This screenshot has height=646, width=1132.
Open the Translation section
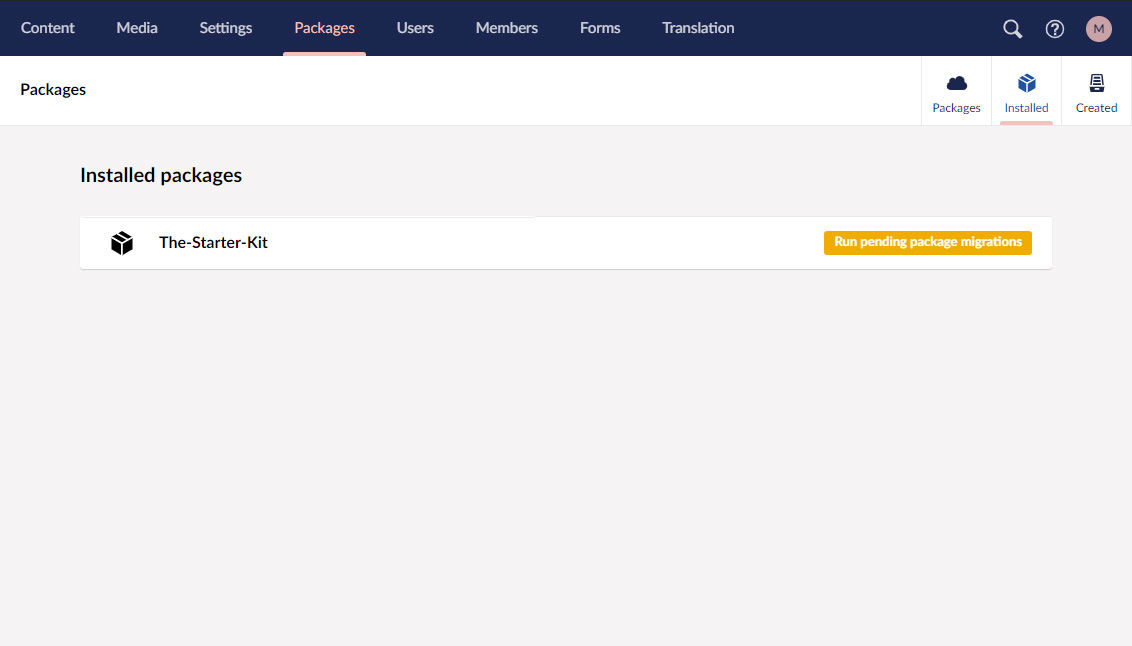coord(698,28)
